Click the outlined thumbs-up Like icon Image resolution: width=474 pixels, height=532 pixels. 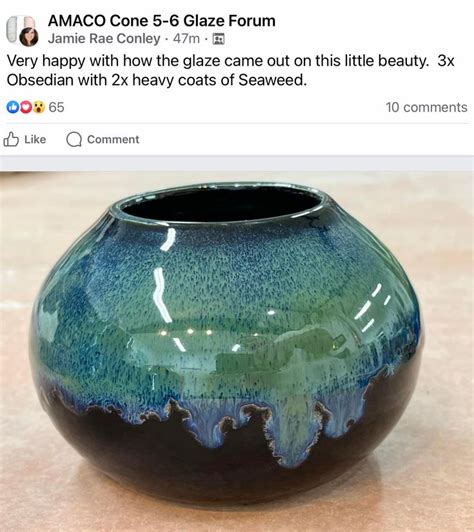click(11, 139)
